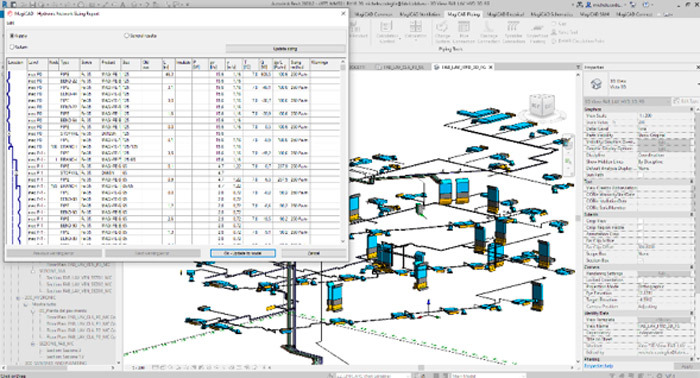Image resolution: width=700 pixels, height=378 pixels.
Task: Toggle the Sun Path checkbox
Action: (x=640, y=175)
